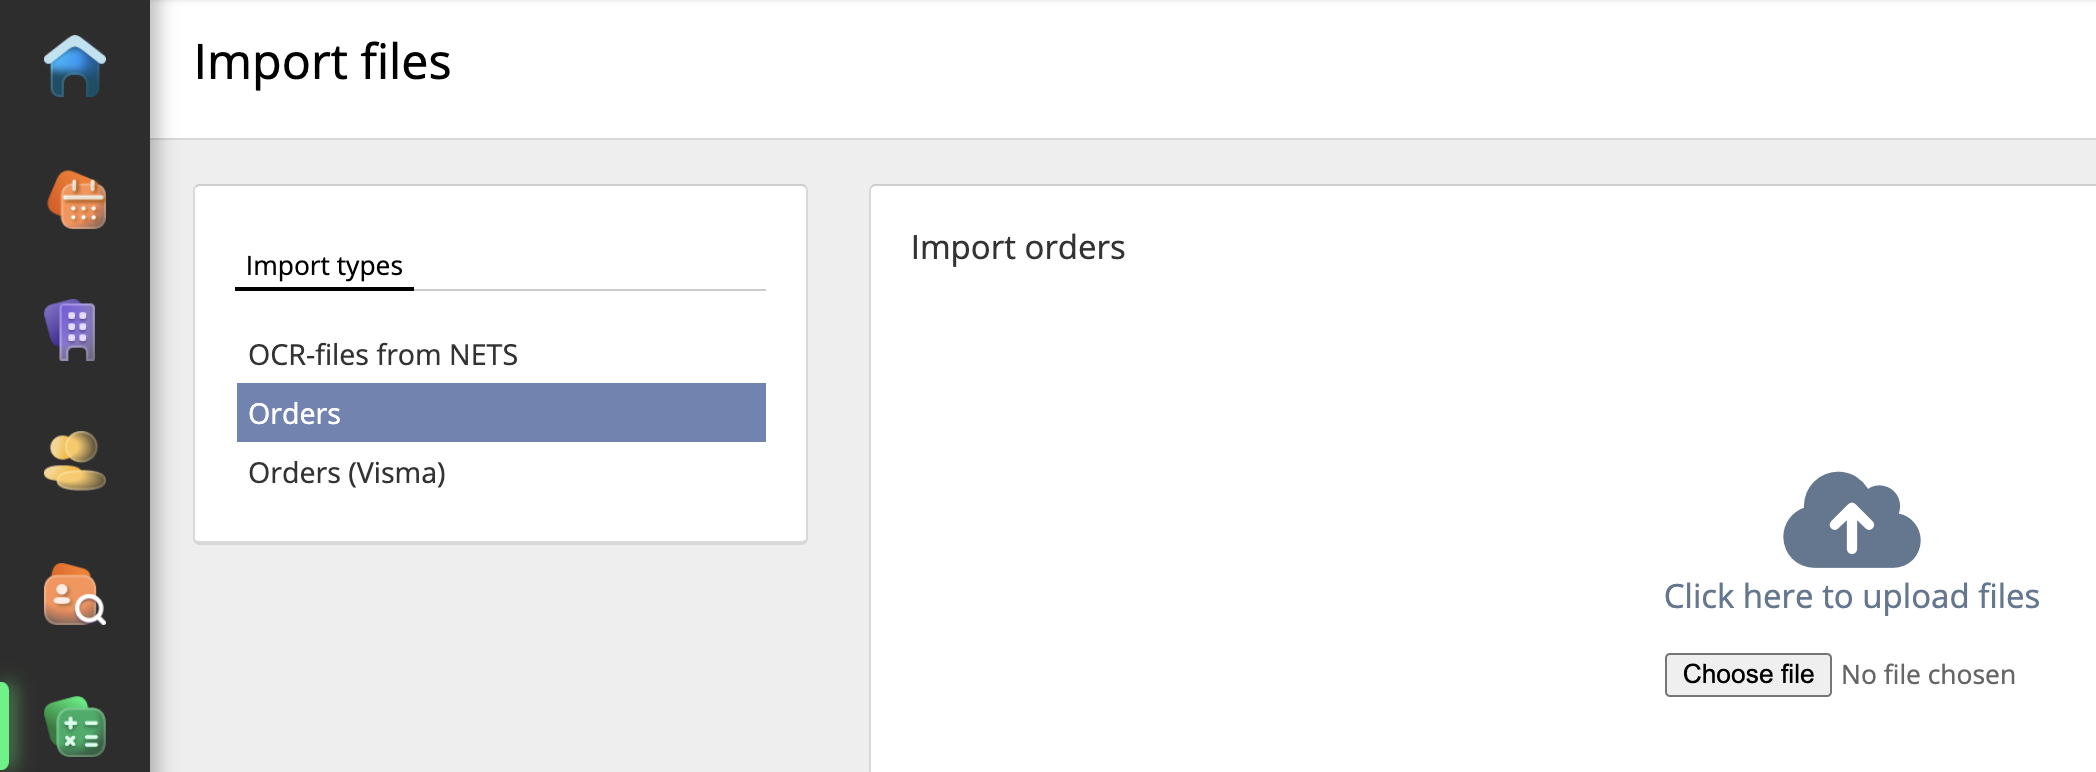Open the gold coins icon

click(x=74, y=461)
